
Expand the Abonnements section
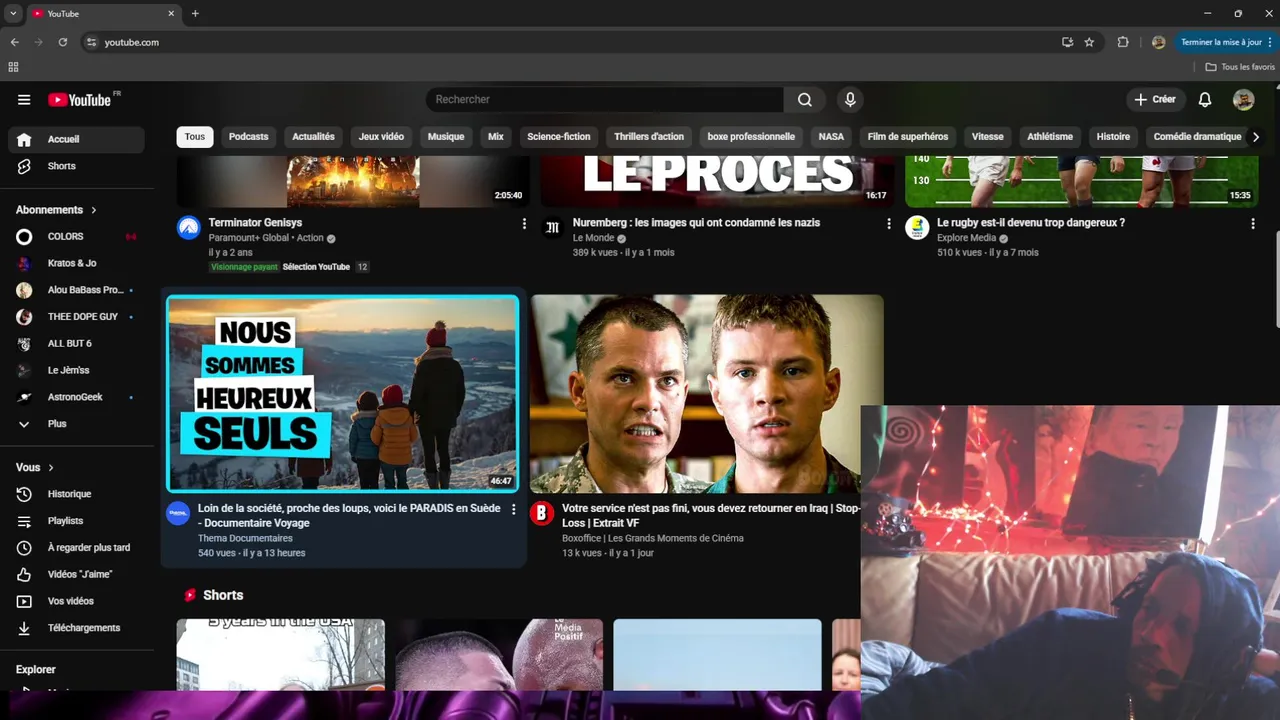click(57, 210)
